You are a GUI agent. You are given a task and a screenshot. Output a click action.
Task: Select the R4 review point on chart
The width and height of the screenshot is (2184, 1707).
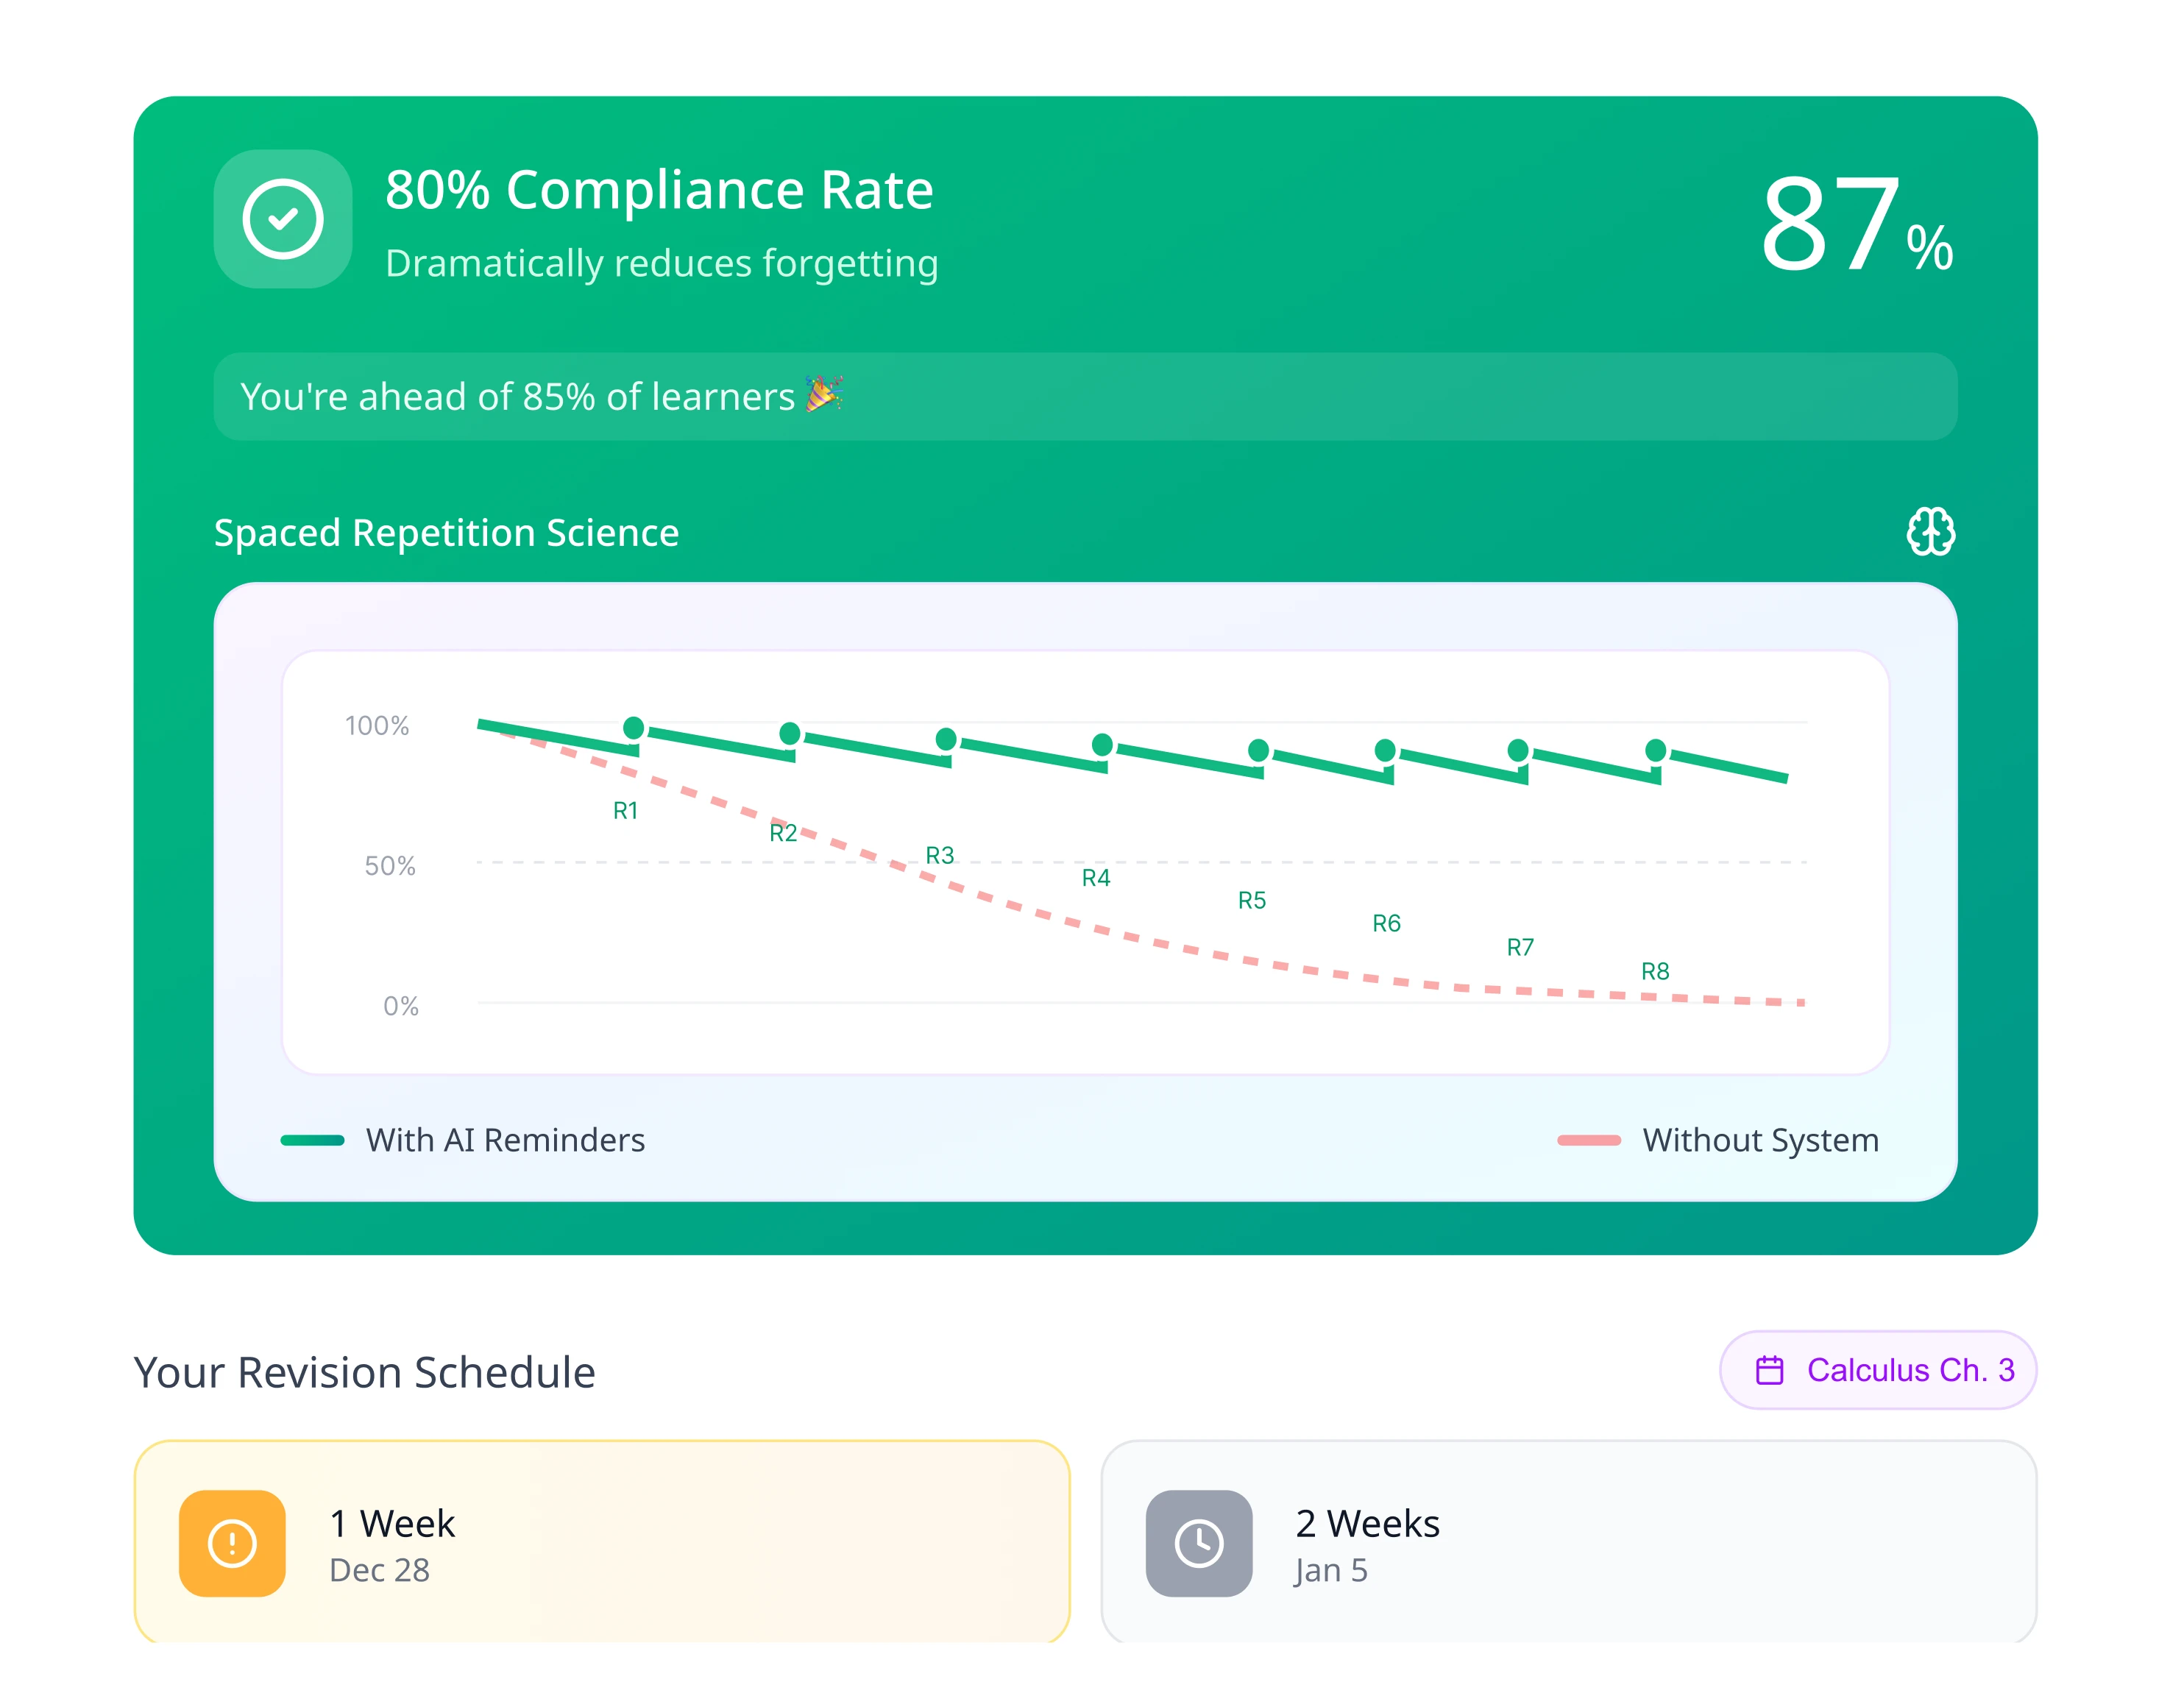coord(1102,744)
